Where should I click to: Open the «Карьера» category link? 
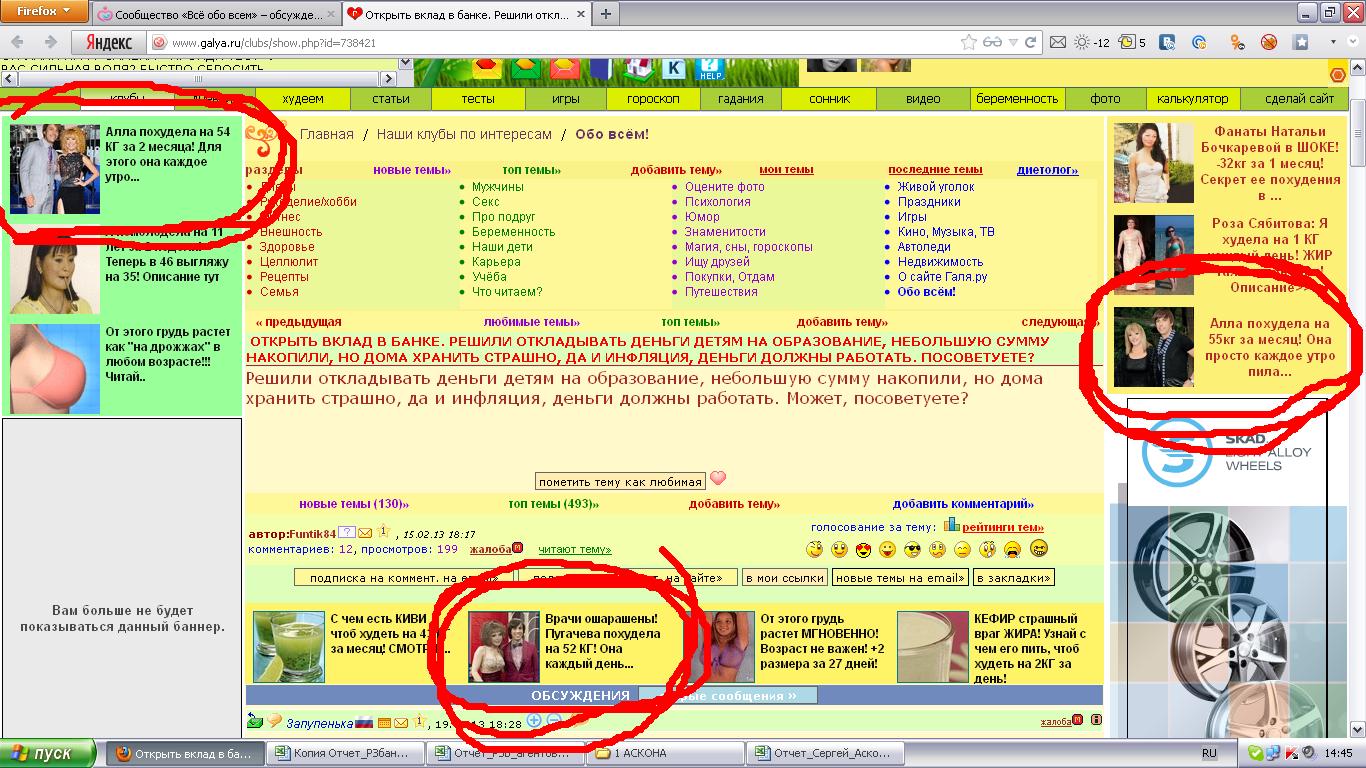tap(496, 262)
